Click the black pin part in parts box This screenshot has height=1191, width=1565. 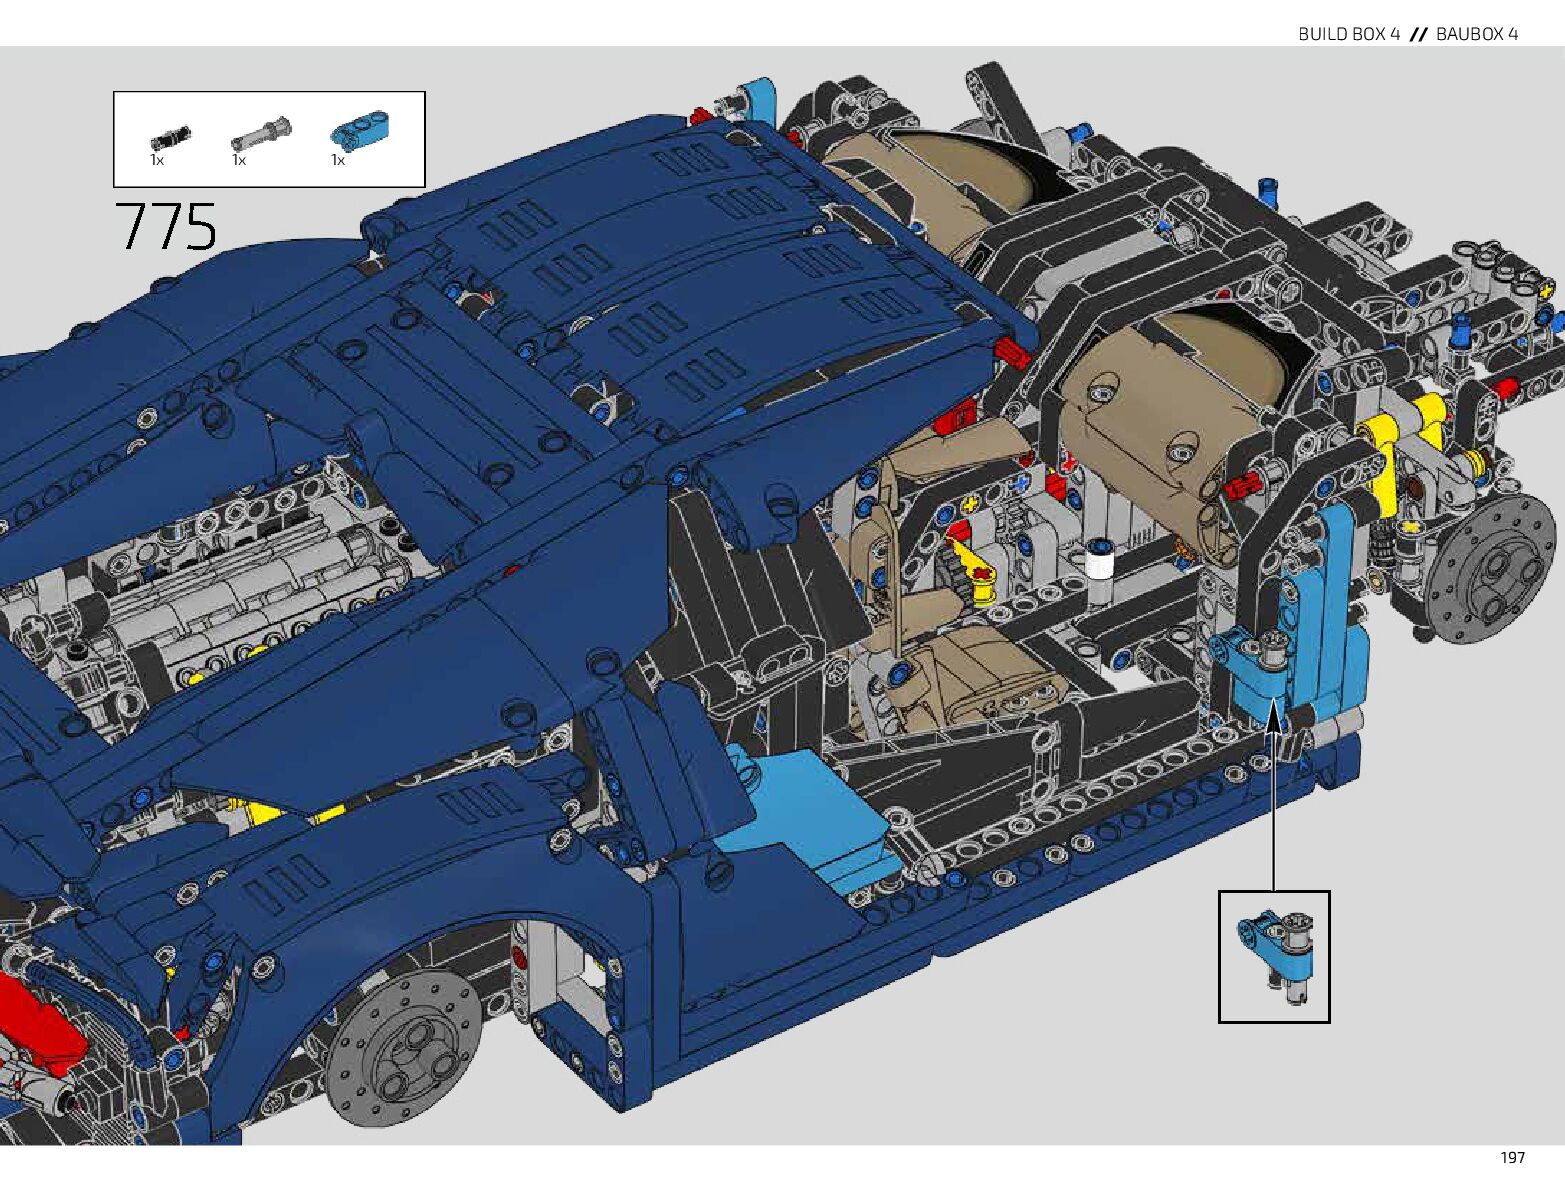tap(170, 136)
